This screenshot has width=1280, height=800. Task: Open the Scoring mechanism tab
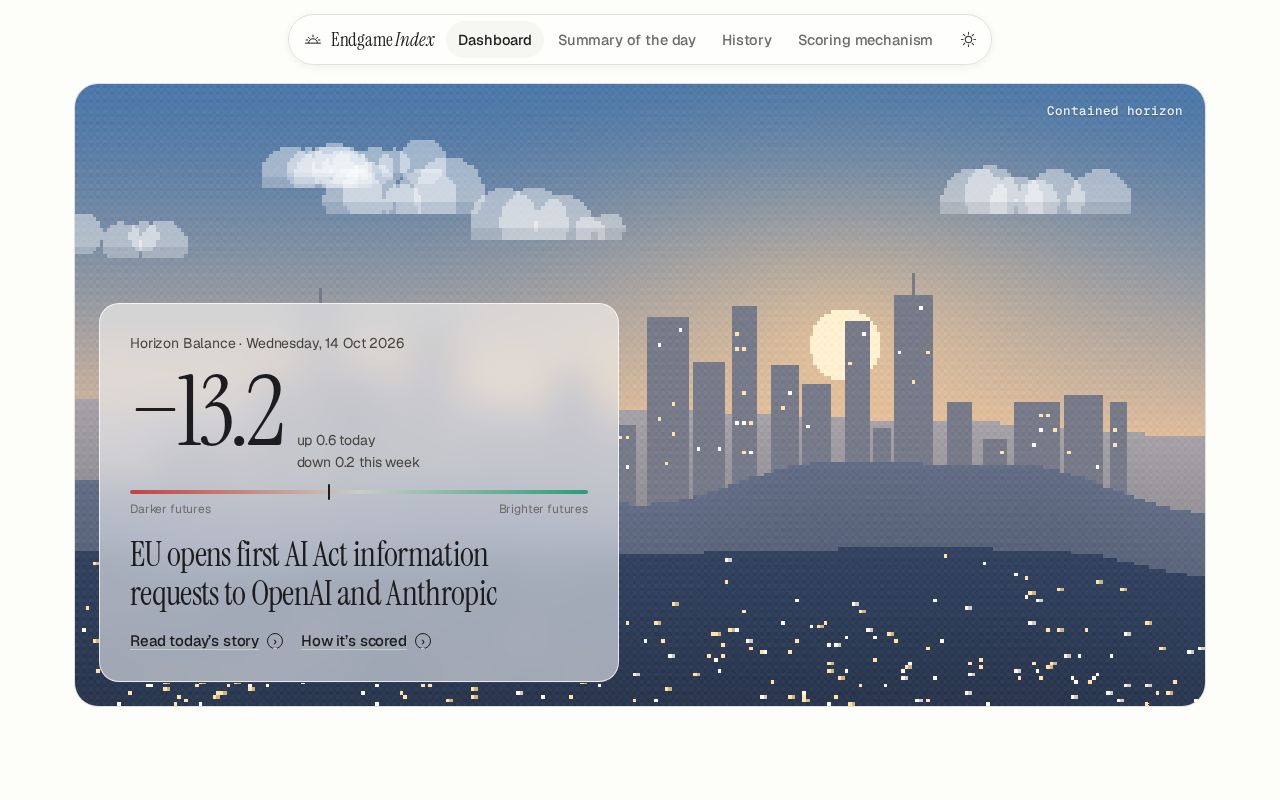click(865, 40)
